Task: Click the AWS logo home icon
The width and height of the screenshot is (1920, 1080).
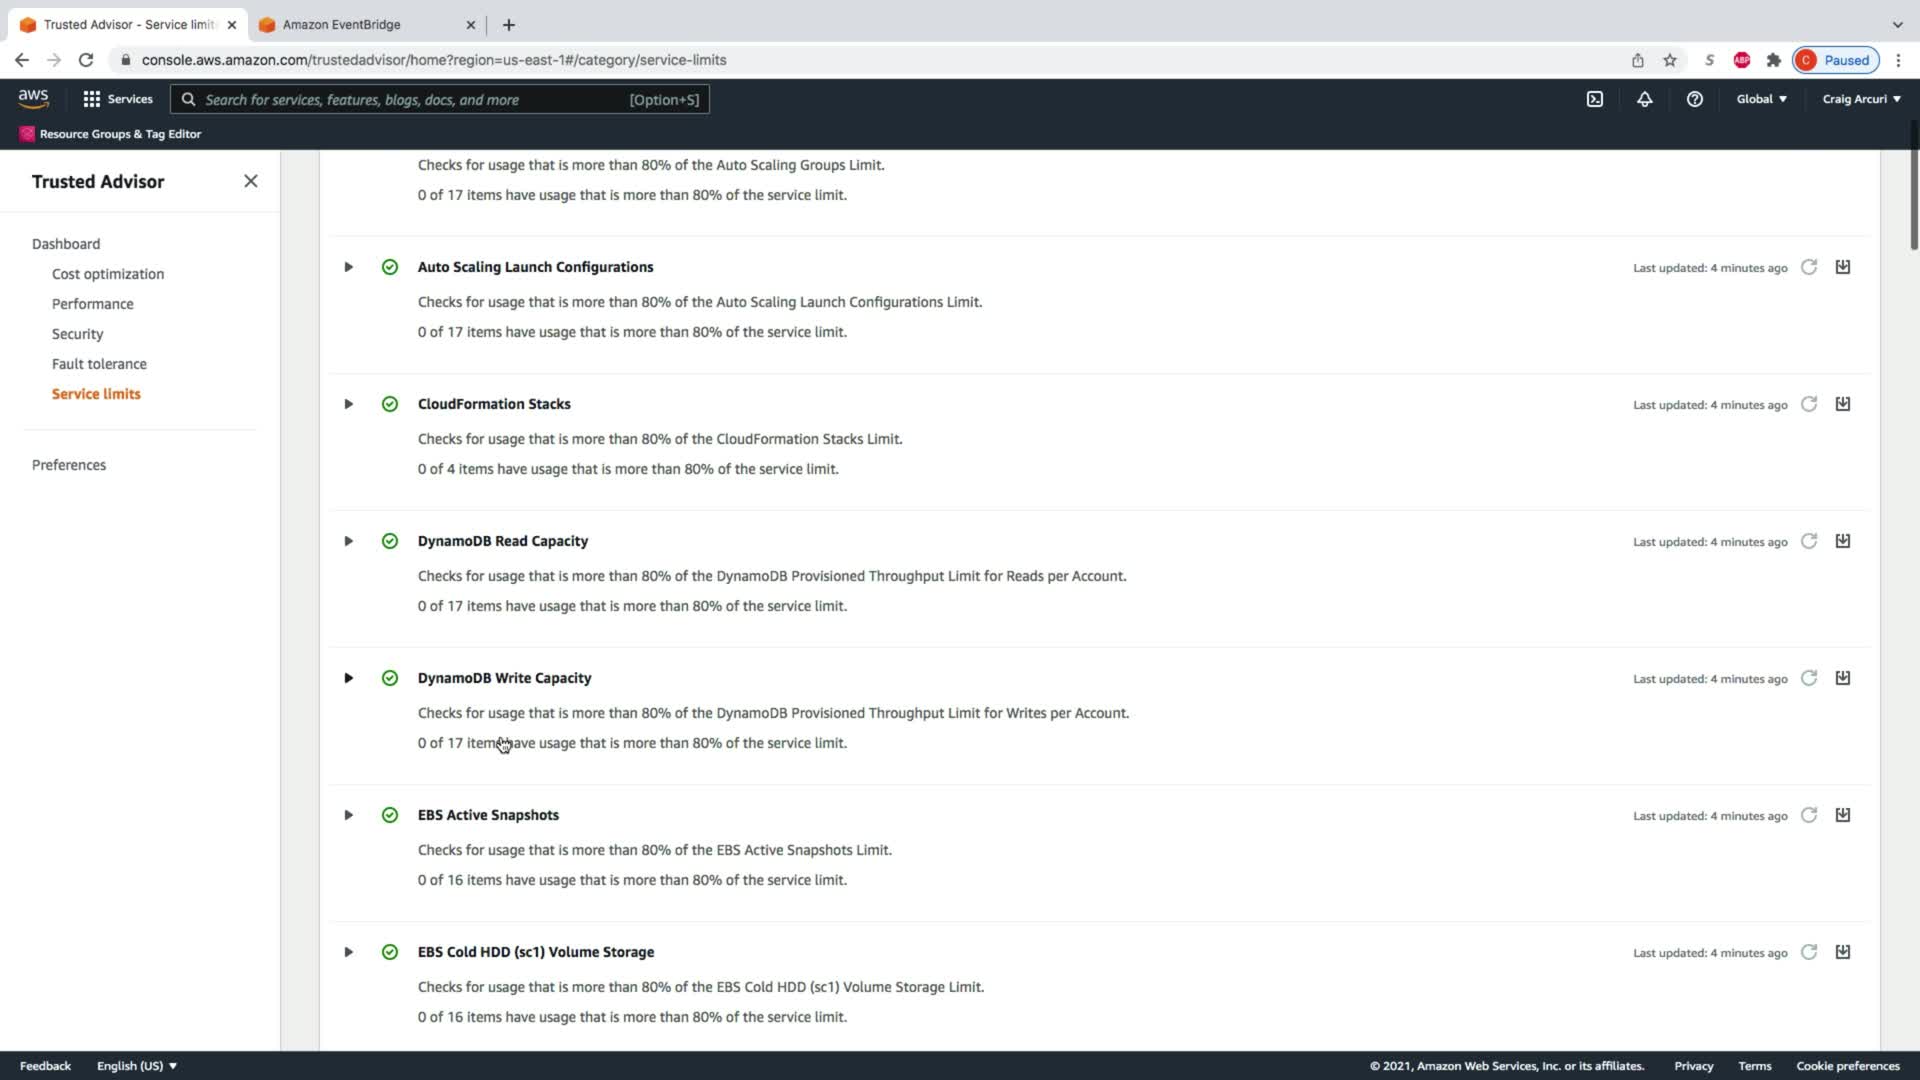Action: 33,98
